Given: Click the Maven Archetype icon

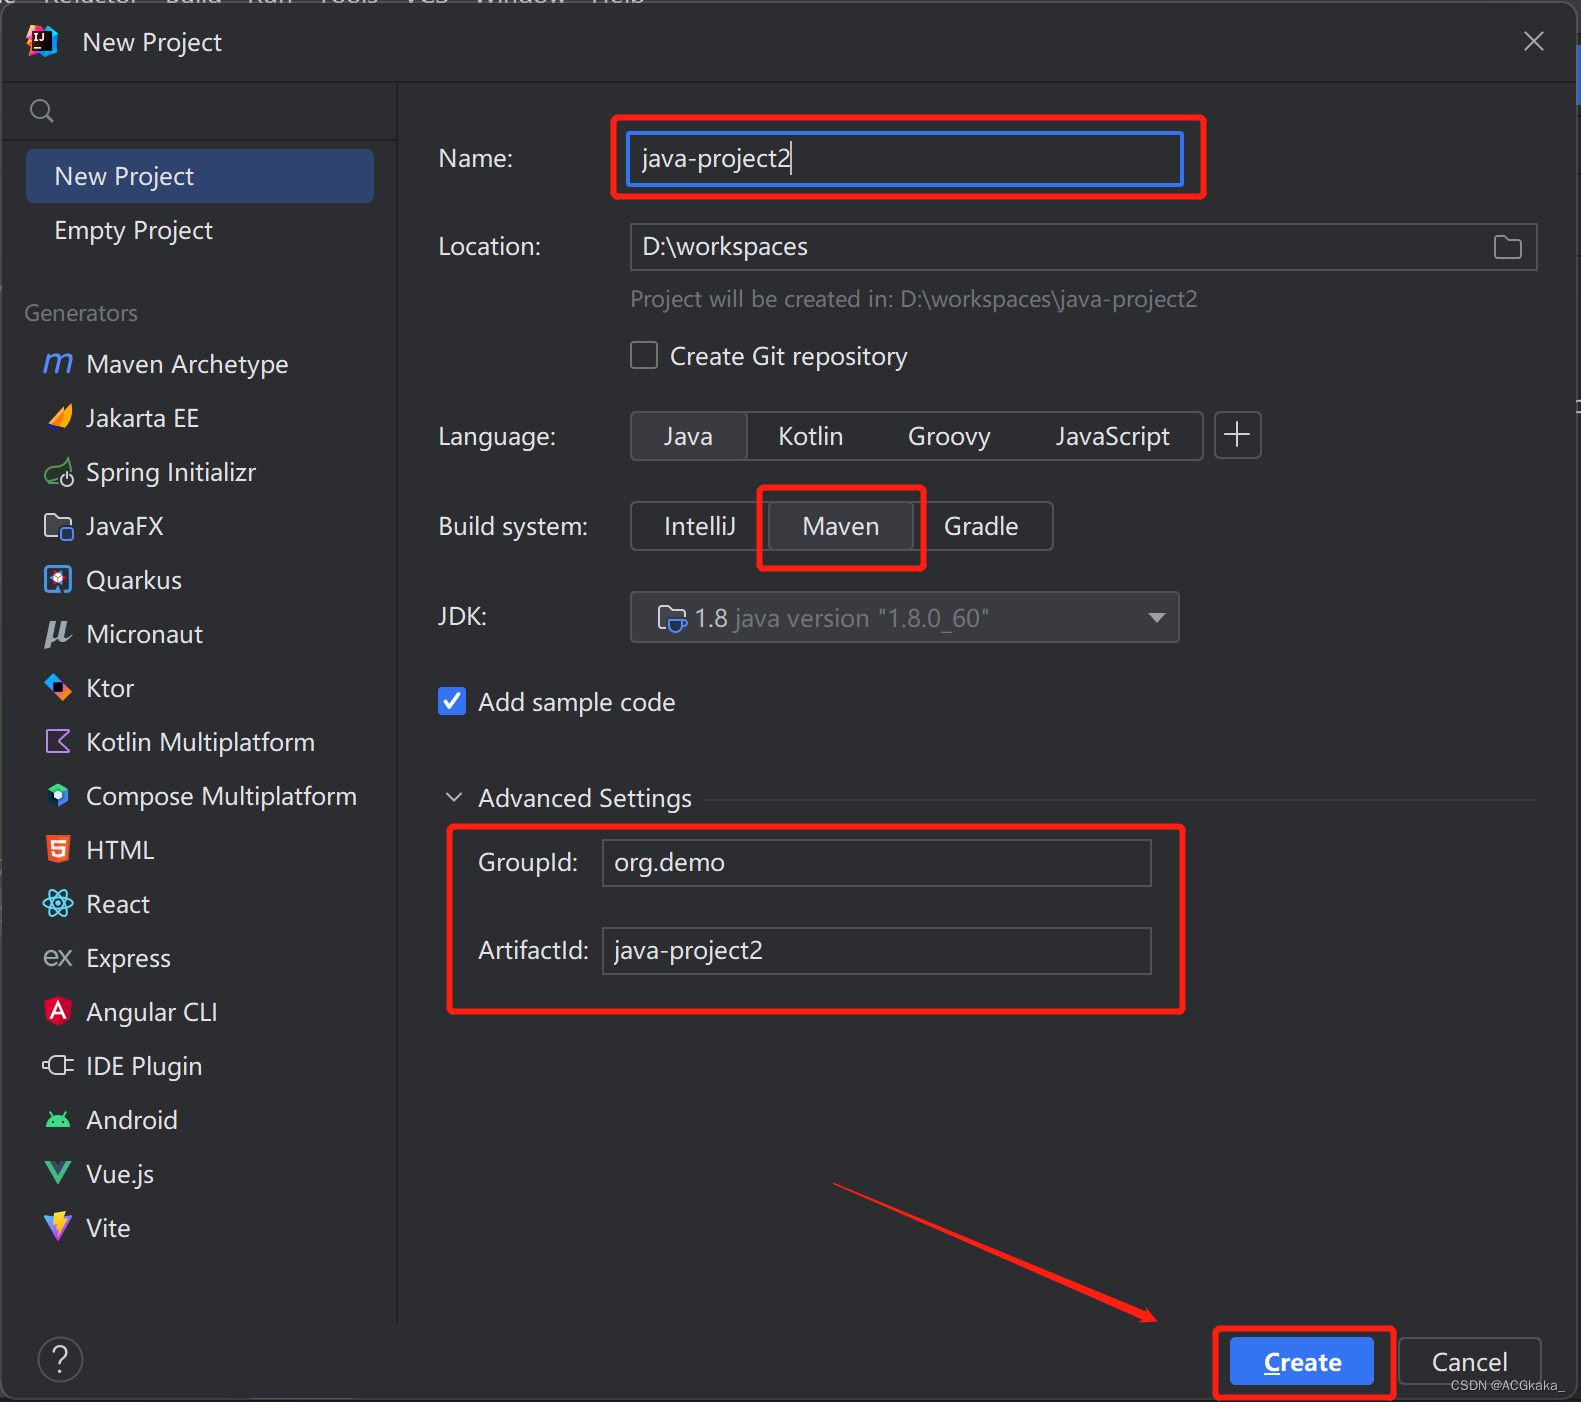Looking at the screenshot, I should (58, 363).
